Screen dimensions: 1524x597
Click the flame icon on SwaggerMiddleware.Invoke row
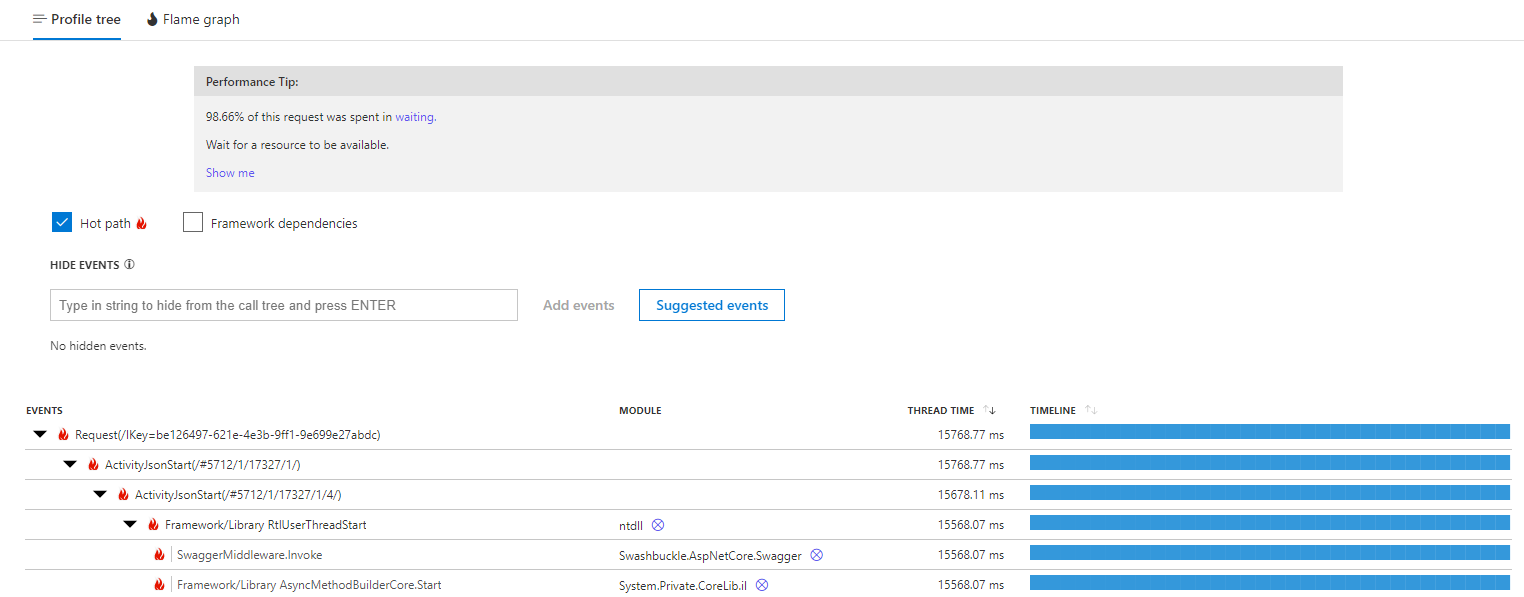[x=160, y=554]
